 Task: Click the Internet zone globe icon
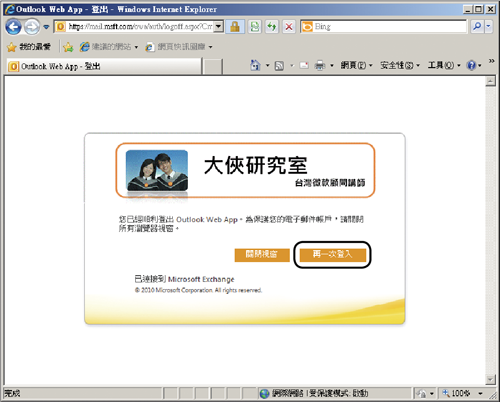pyautogui.click(x=265, y=394)
